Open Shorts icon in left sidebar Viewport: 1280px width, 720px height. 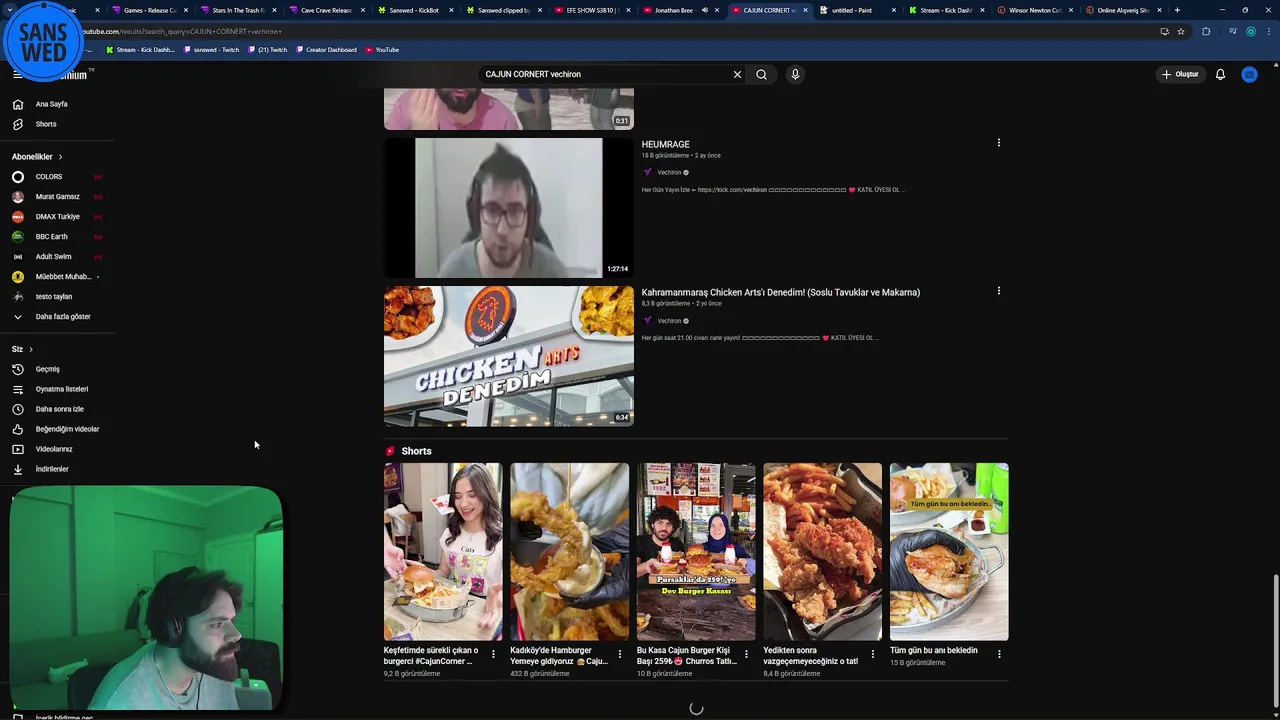click(x=18, y=124)
